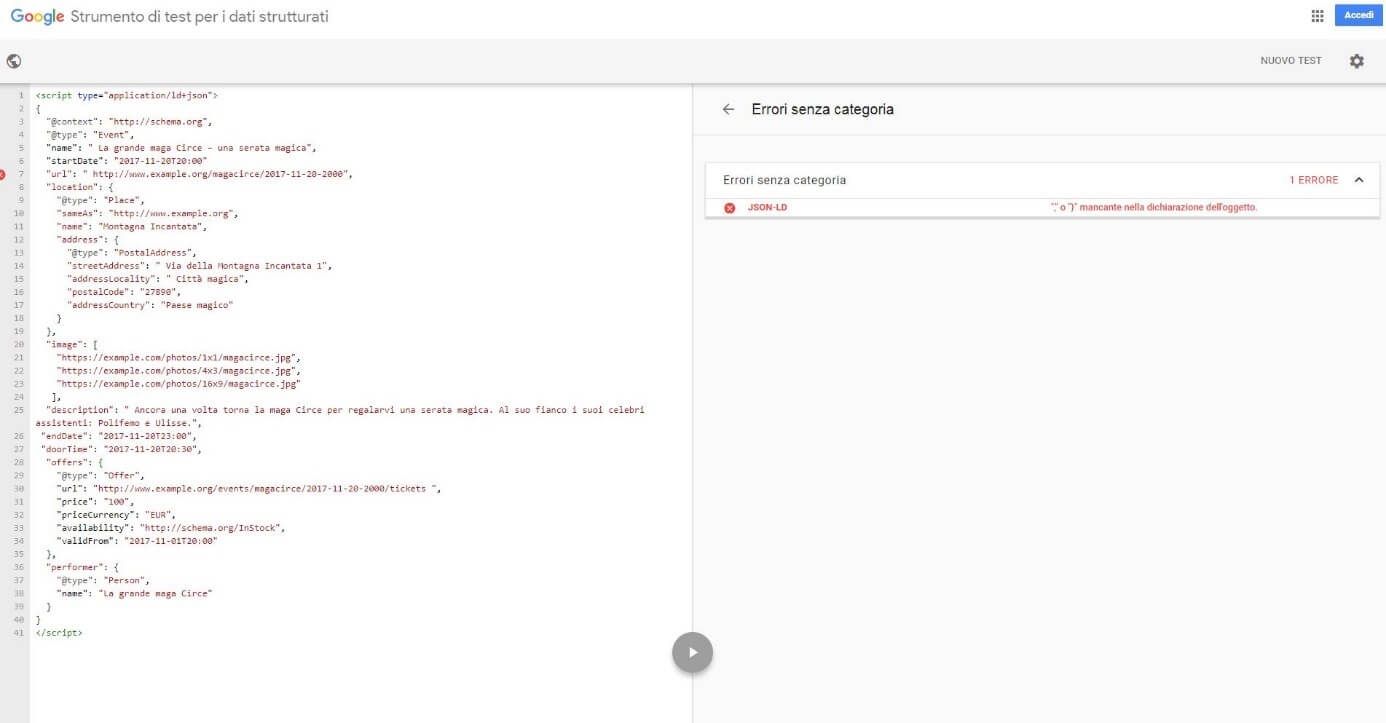The height and width of the screenshot is (723, 1386).
Task: Click the endDate code line
Action: pos(118,436)
